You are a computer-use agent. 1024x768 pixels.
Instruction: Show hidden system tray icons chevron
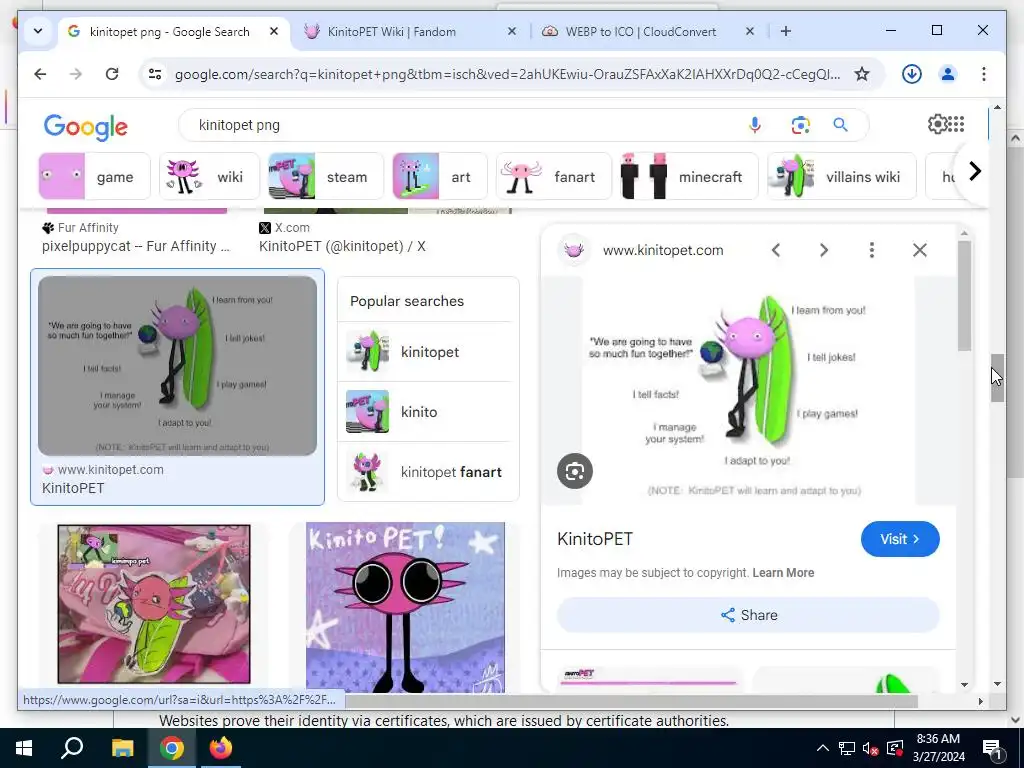point(823,748)
